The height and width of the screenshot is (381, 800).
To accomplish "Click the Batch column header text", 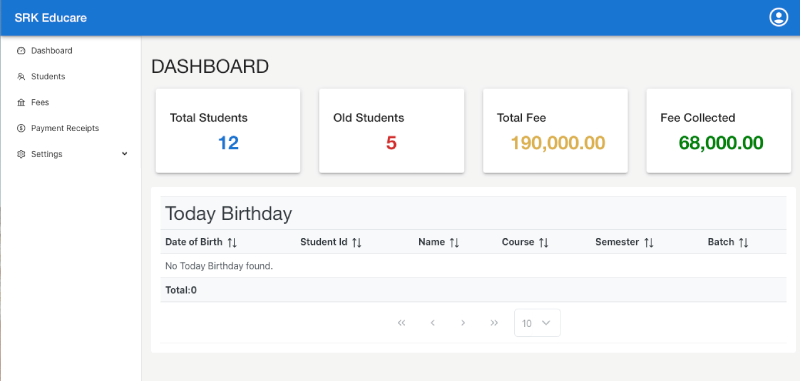I will click(721, 242).
